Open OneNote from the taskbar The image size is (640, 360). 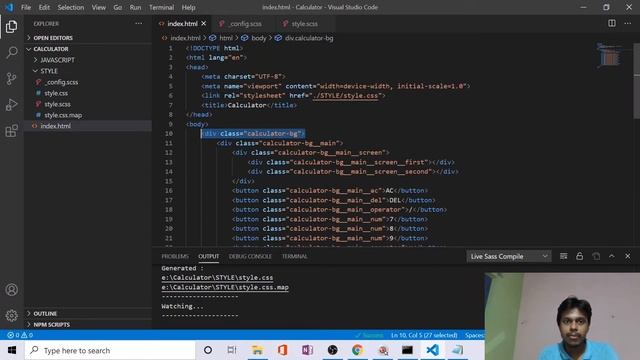[307, 350]
